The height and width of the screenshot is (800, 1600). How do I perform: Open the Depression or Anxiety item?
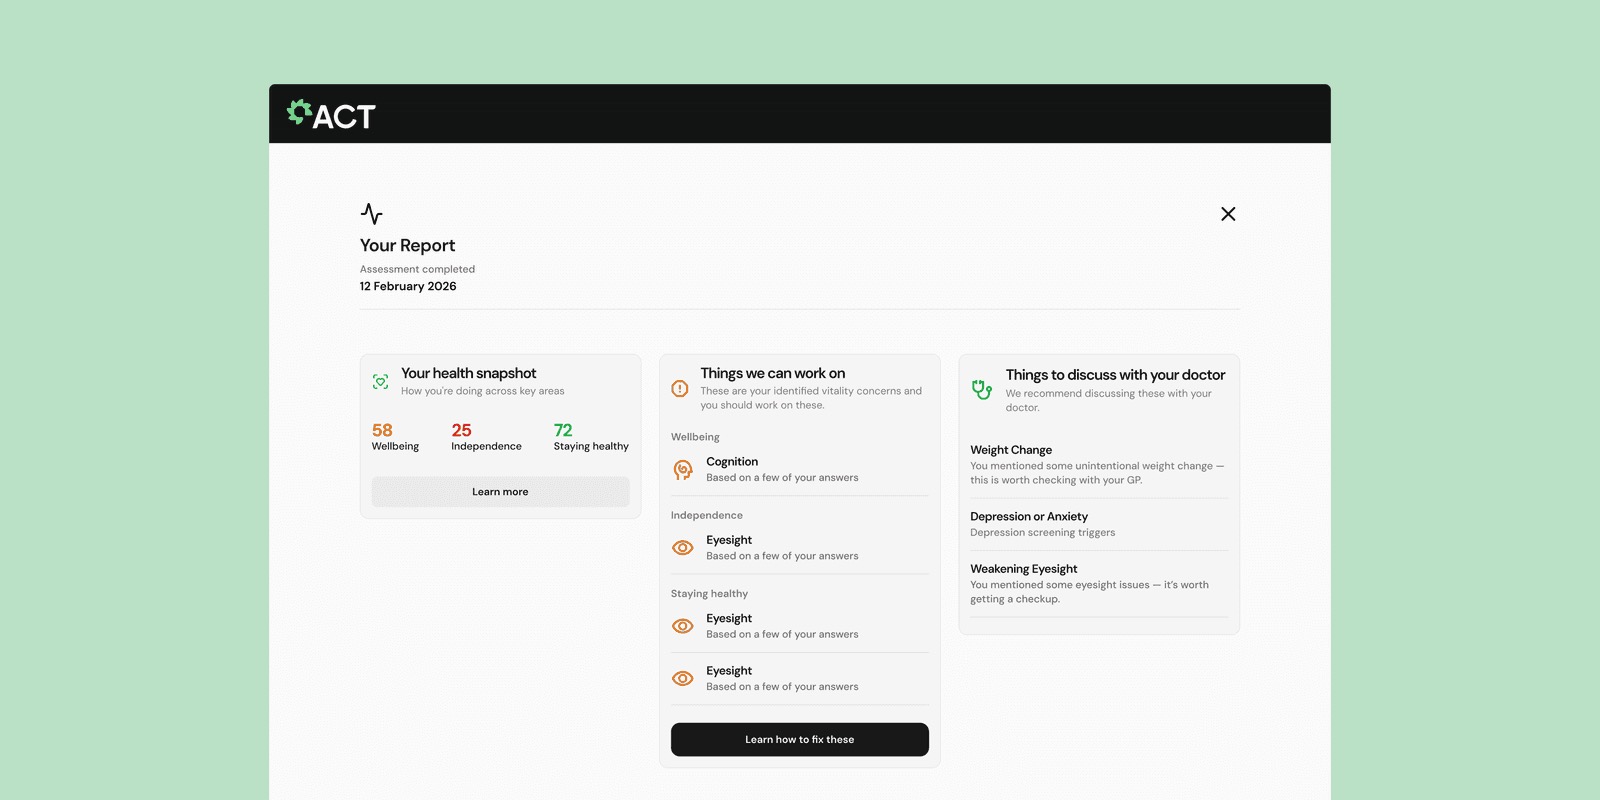pyautogui.click(x=1099, y=525)
